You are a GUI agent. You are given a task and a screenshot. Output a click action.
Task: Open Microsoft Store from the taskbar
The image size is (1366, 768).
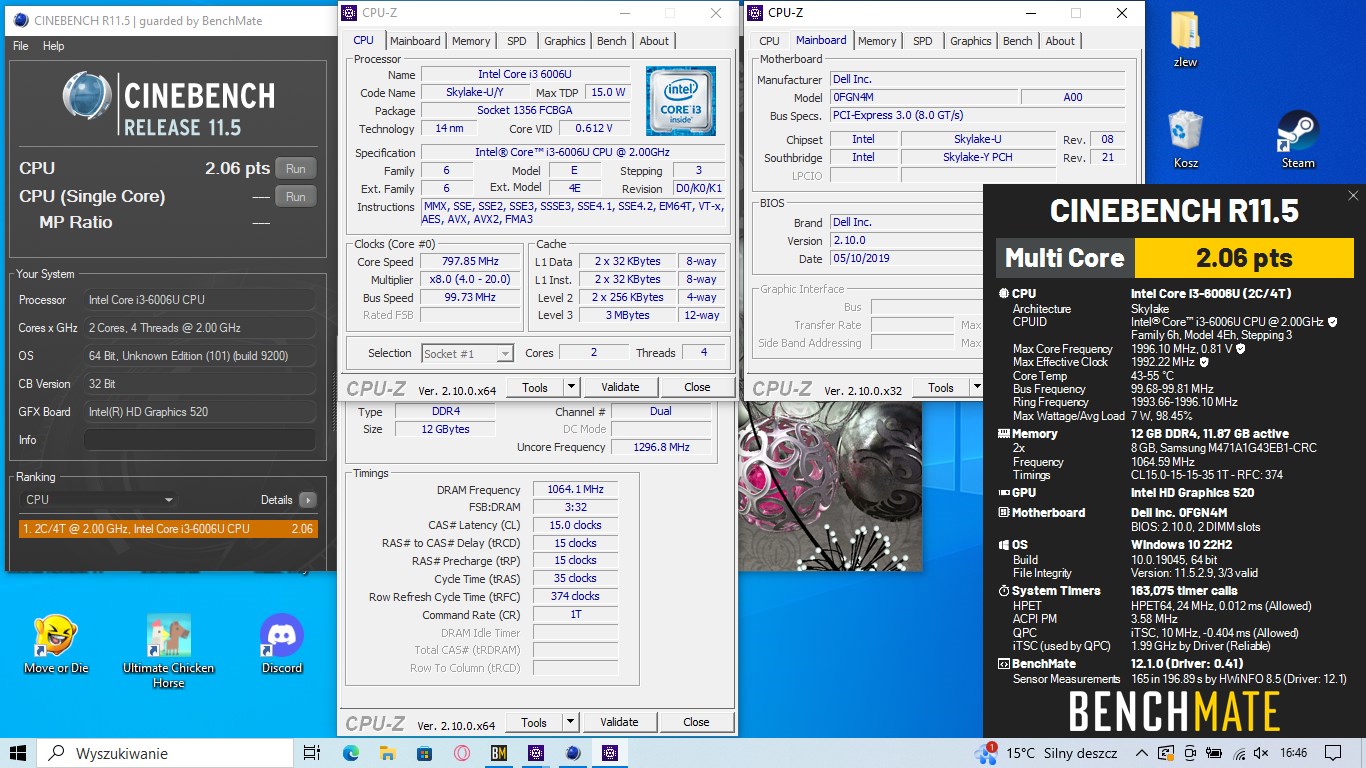click(425, 753)
